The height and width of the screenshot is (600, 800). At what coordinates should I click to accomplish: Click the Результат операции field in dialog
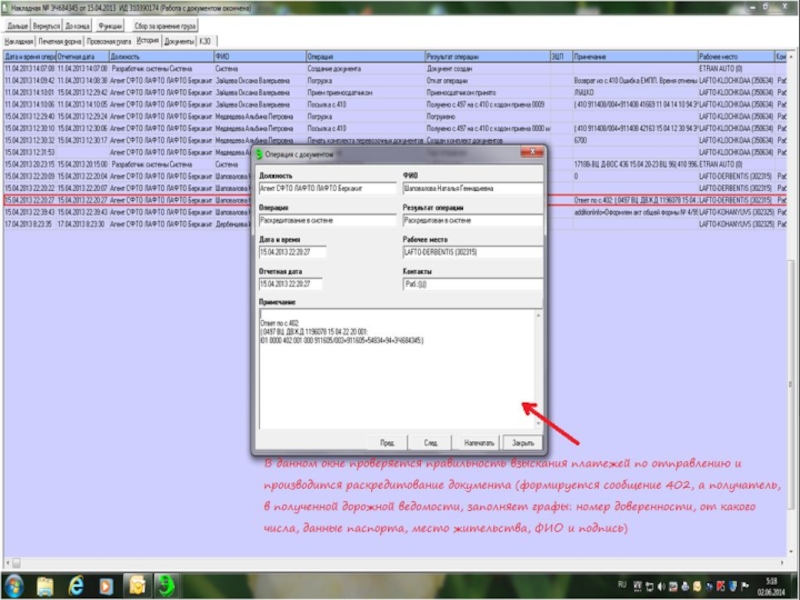pos(472,220)
